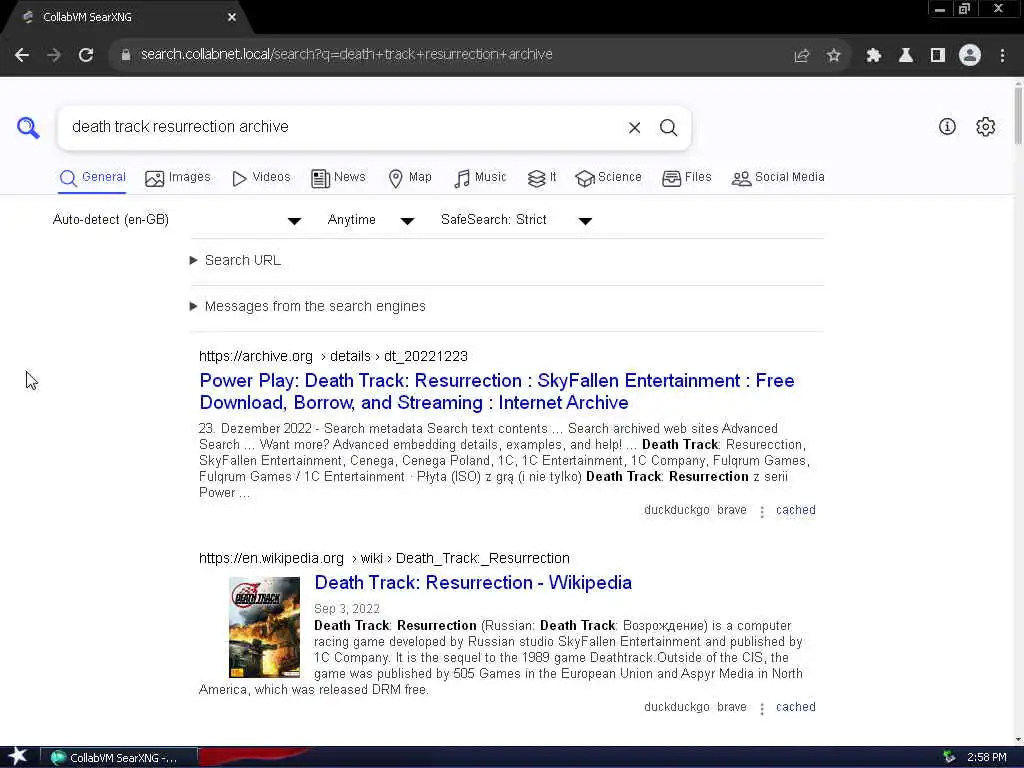The image size is (1024, 768).
Task: Open the Extensions puzzle icon
Action: tap(873, 56)
